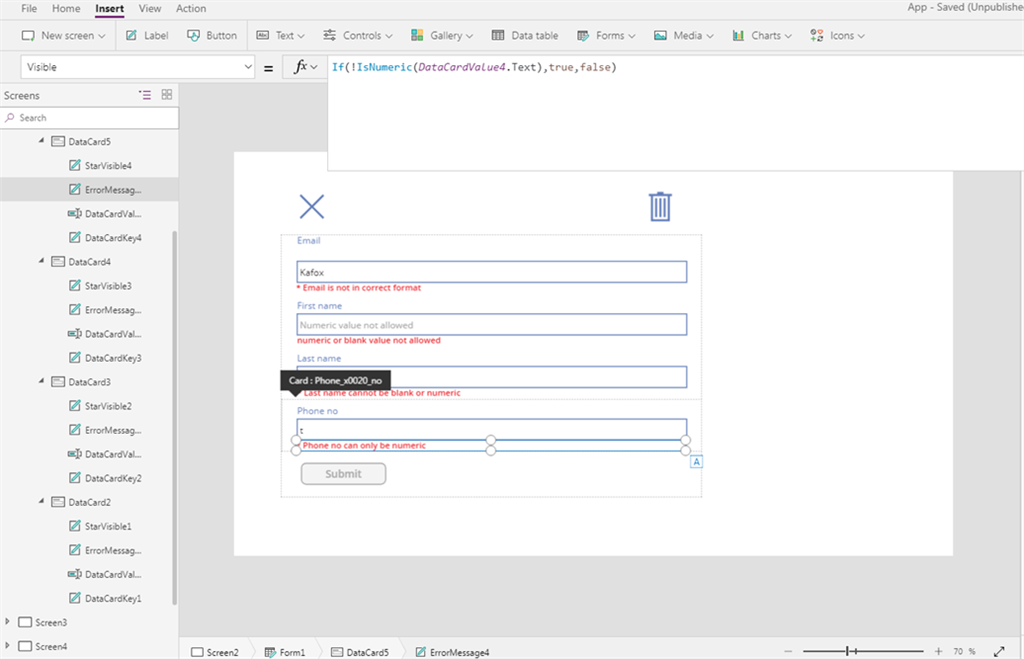Select ErrorMessage4 in the breadcrumb
This screenshot has width=1024, height=659.
pyautogui.click(x=453, y=652)
